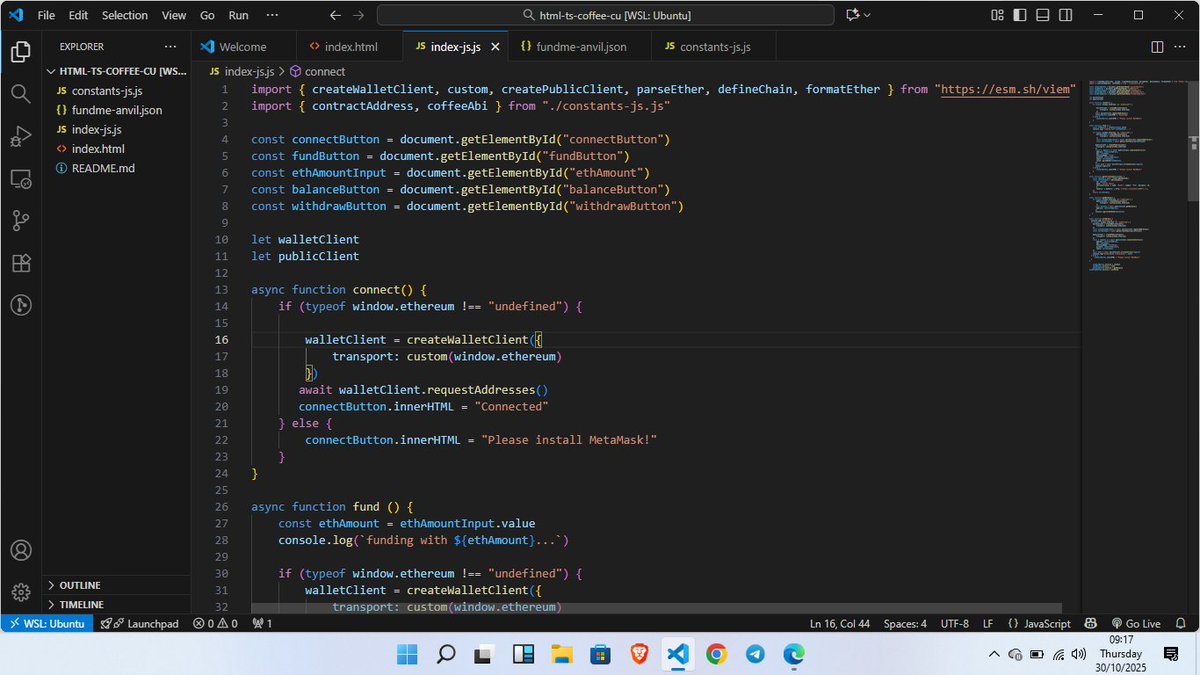Open editor More Actions ellipsis
The width and height of the screenshot is (1200, 675).
pos(1181,47)
